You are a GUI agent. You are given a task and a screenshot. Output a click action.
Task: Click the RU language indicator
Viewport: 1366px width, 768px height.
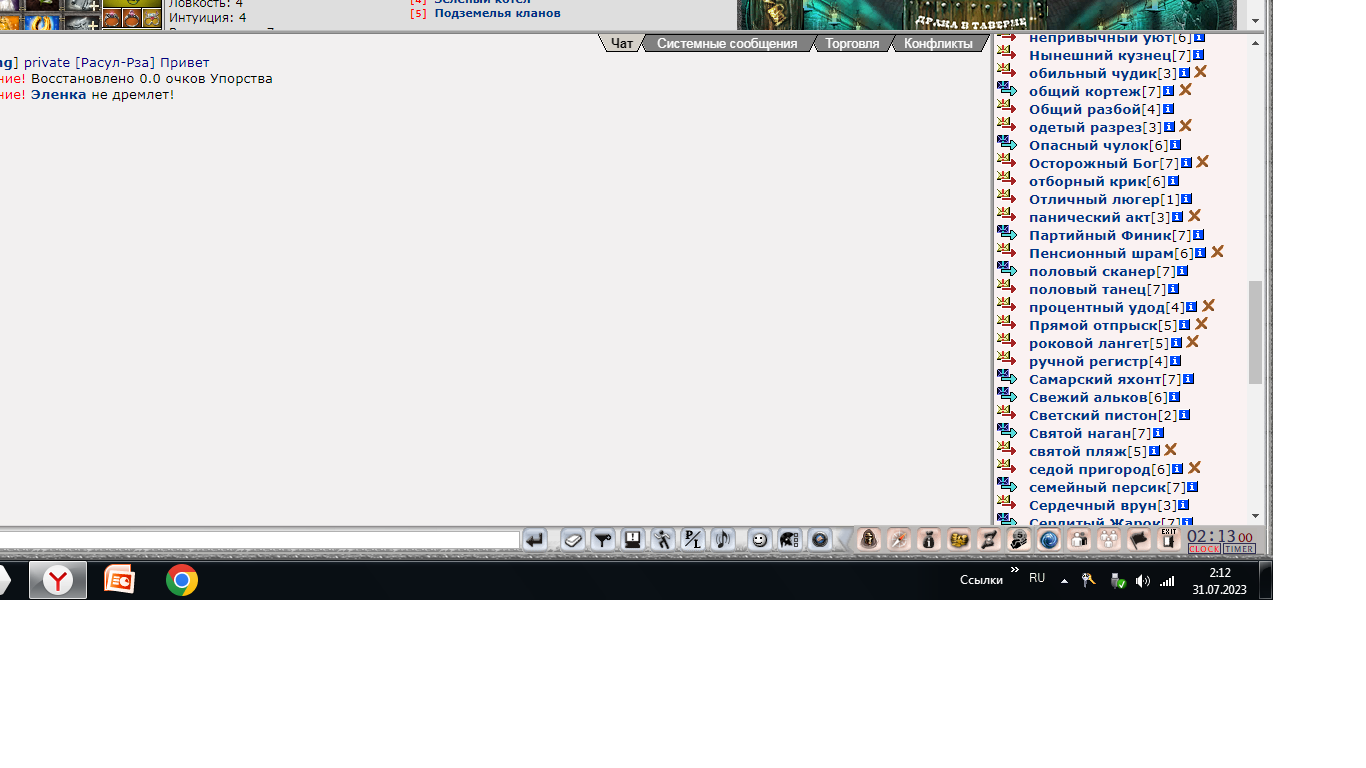click(1037, 578)
